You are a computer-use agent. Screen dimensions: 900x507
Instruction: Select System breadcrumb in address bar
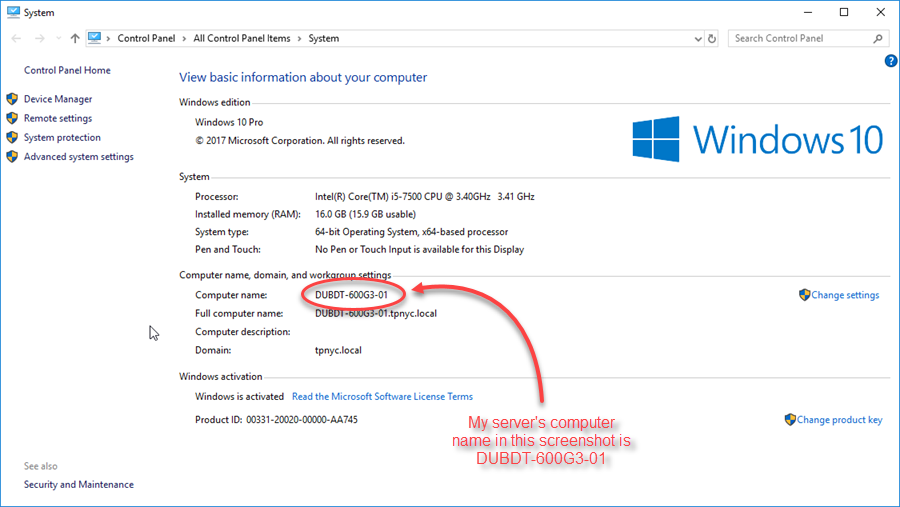[x=324, y=38]
